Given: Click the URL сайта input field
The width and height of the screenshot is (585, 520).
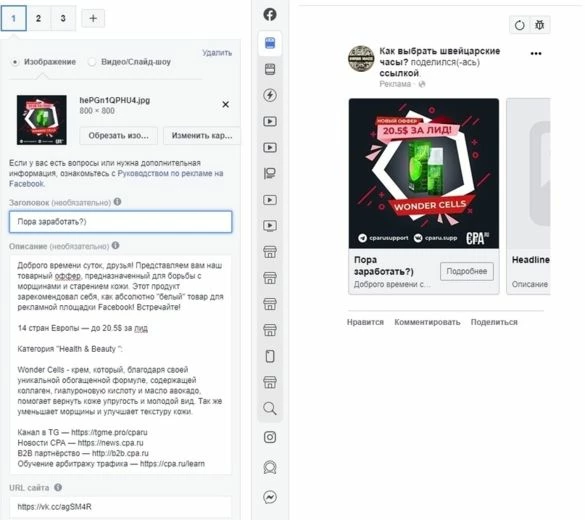Looking at the screenshot, I should point(121,507).
